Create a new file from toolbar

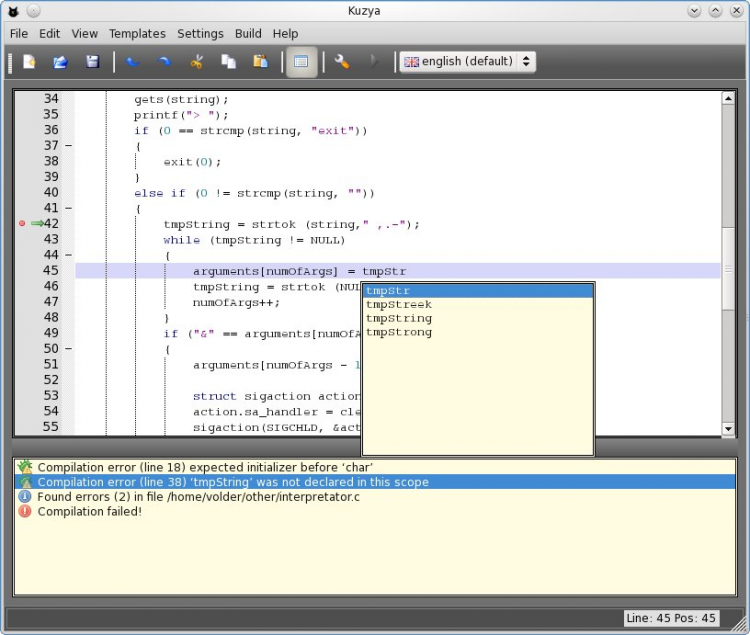pos(29,62)
